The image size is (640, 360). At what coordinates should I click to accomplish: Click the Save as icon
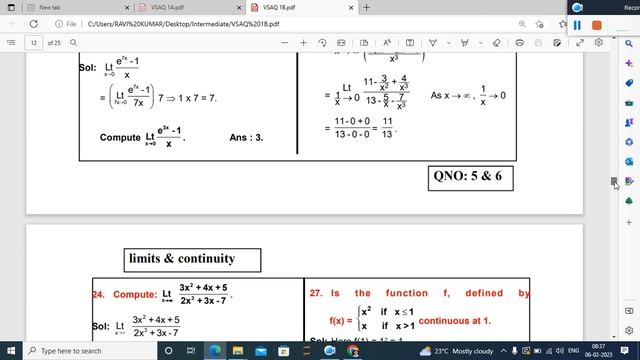tap(557, 42)
